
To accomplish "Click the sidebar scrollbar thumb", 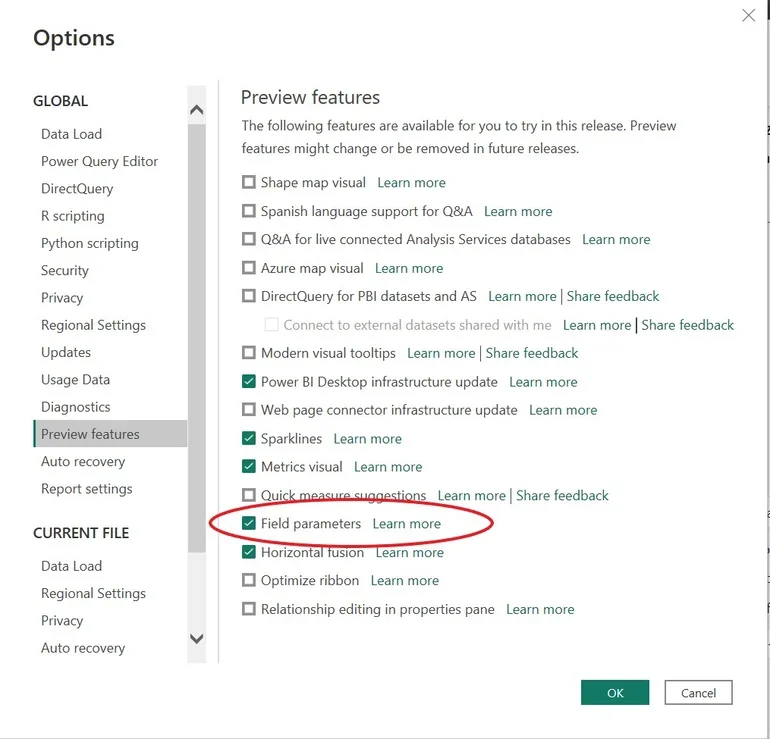I will [x=196, y=338].
